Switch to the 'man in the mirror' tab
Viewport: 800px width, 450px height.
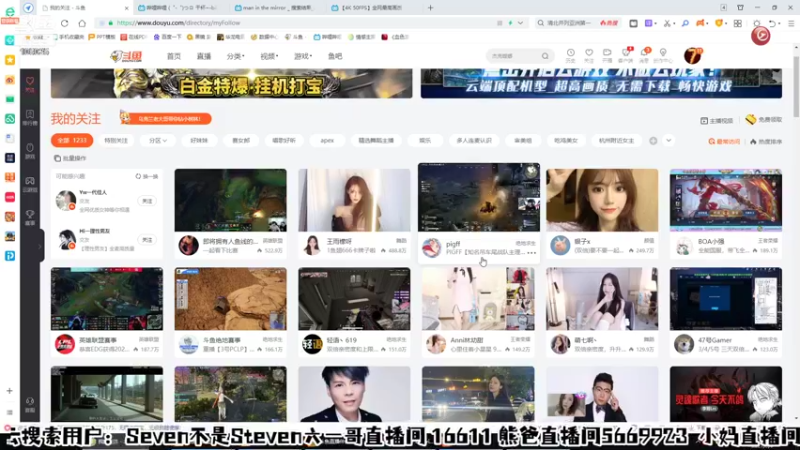(275, 8)
